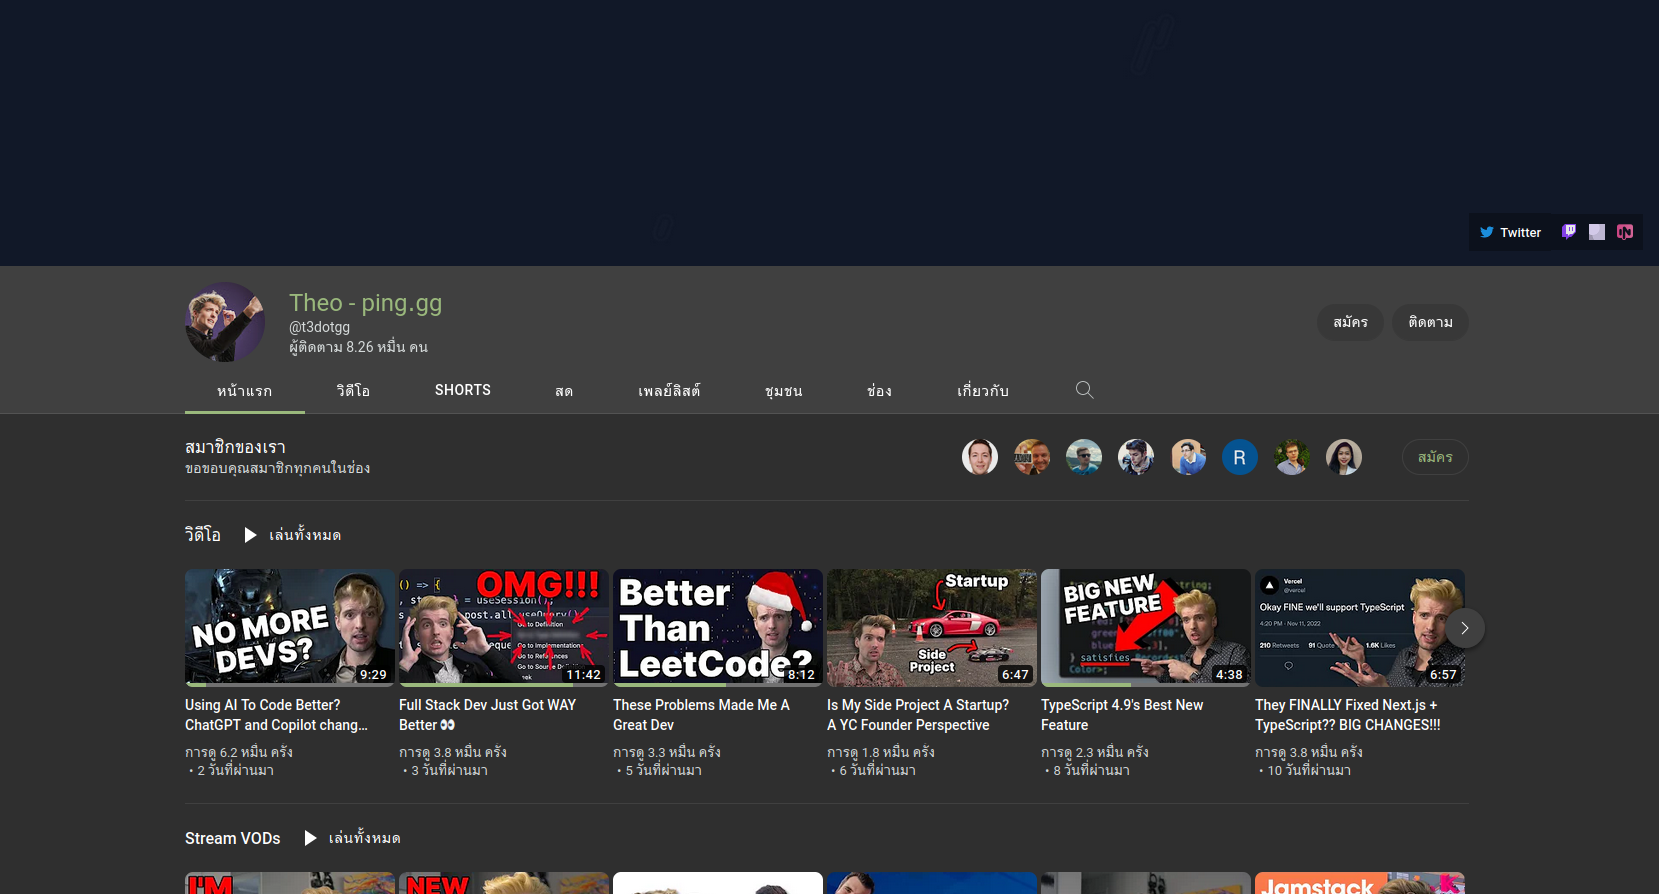
Task: Open 'TypeScript 4.9's Best New Feature' title link
Action: (x=1121, y=715)
